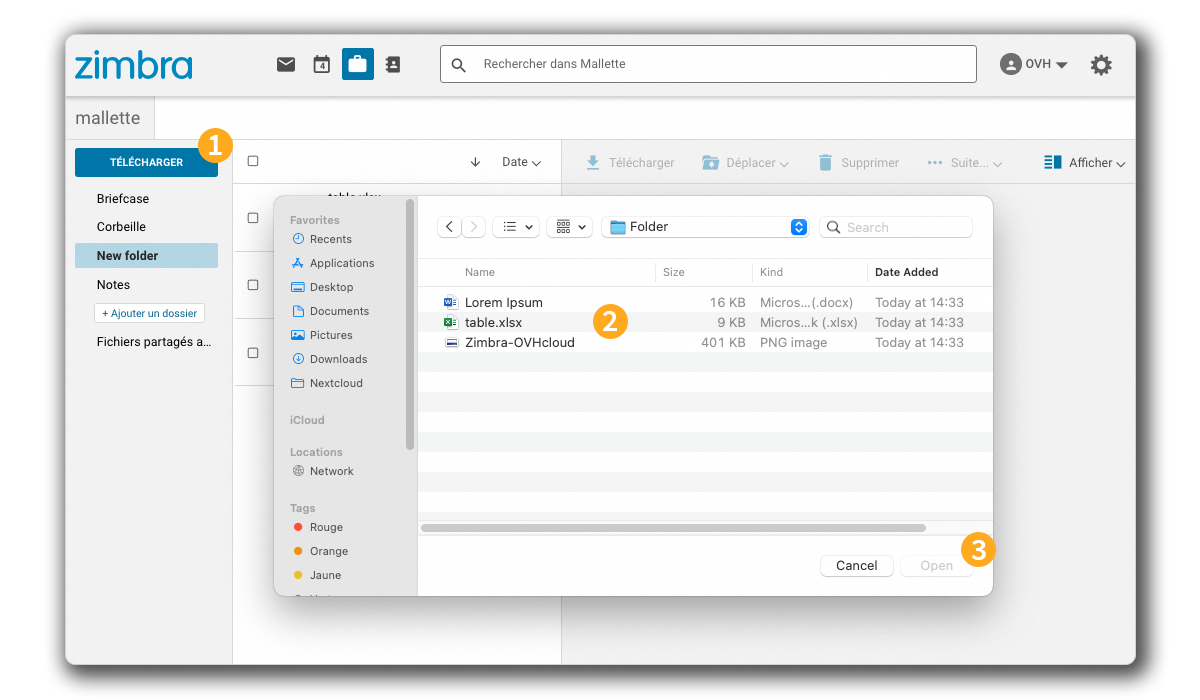Image resolution: width=1200 pixels, height=700 pixels.
Task: Select the Briefcase app icon
Action: pos(357,63)
